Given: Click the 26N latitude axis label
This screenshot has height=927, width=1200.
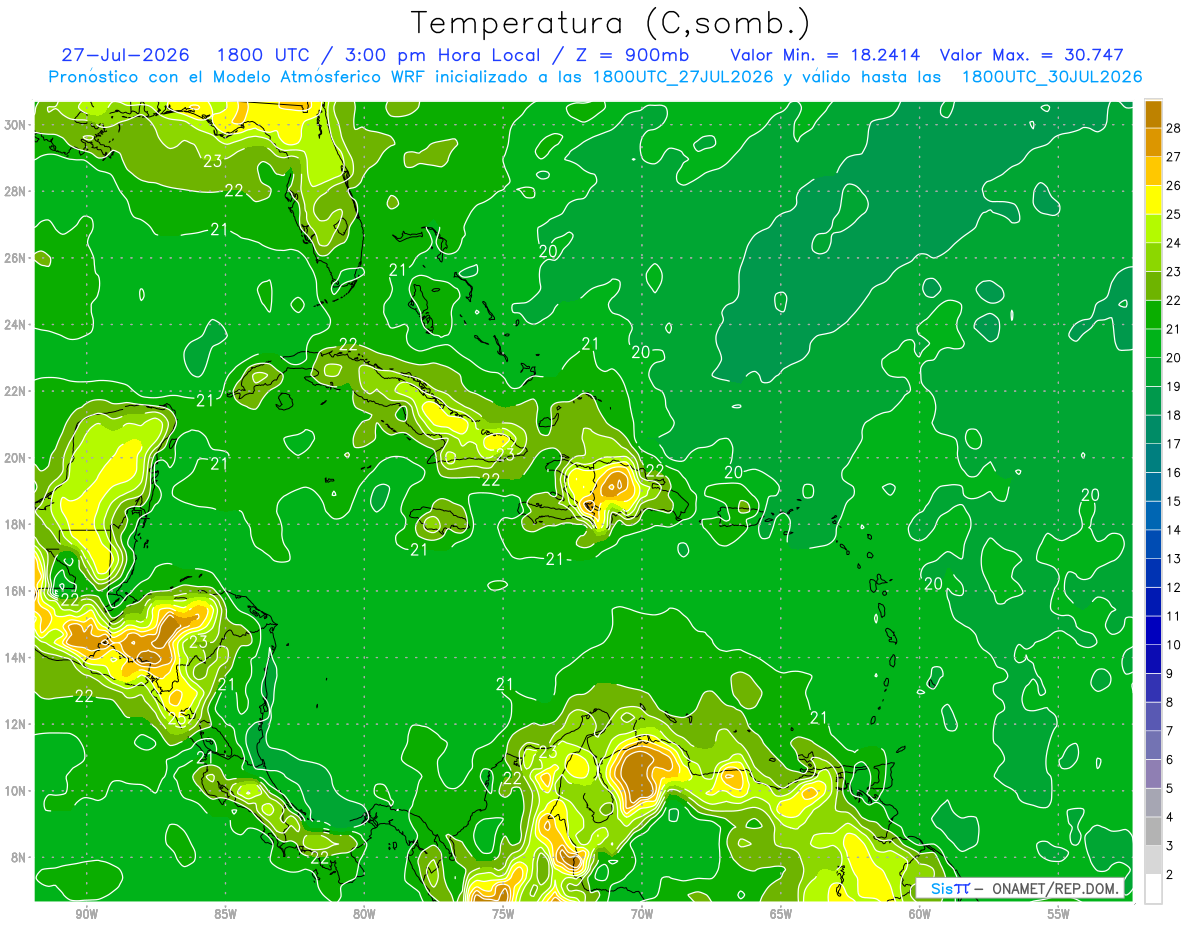Looking at the screenshot, I should (17, 258).
